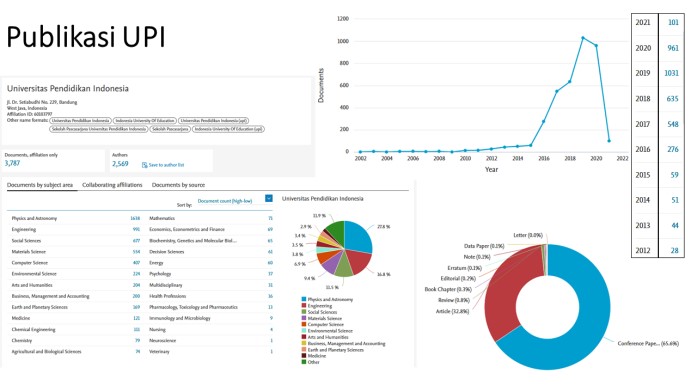Select Decision Sciences subject row
697x392 pixels.
coord(211,252)
